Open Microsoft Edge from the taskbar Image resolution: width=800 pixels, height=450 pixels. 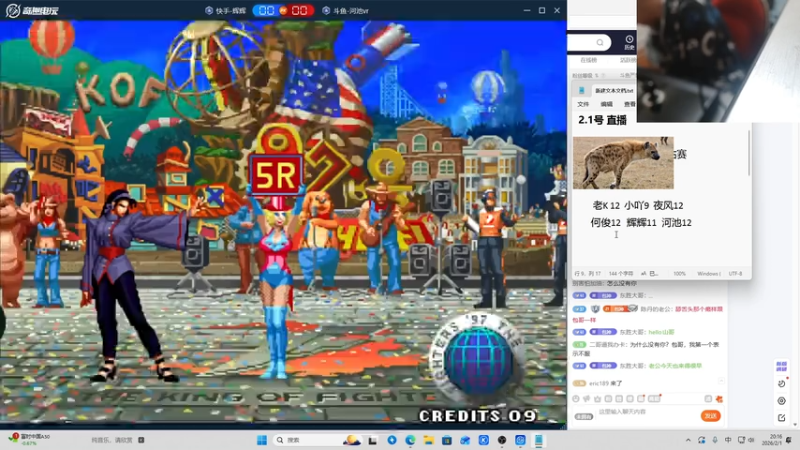(x=410, y=440)
